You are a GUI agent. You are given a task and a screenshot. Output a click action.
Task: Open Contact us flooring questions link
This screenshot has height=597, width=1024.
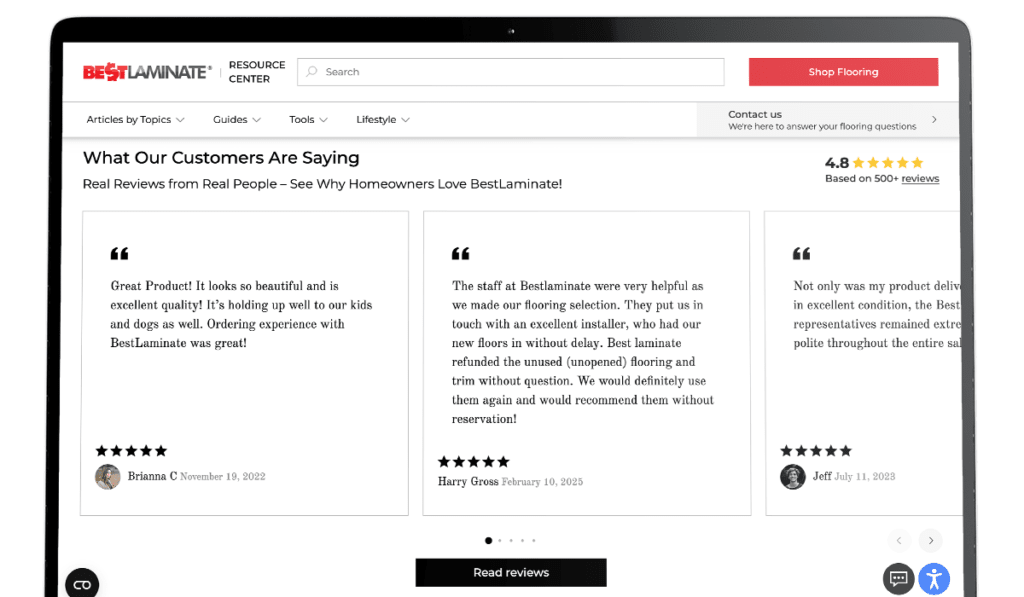coord(827,120)
